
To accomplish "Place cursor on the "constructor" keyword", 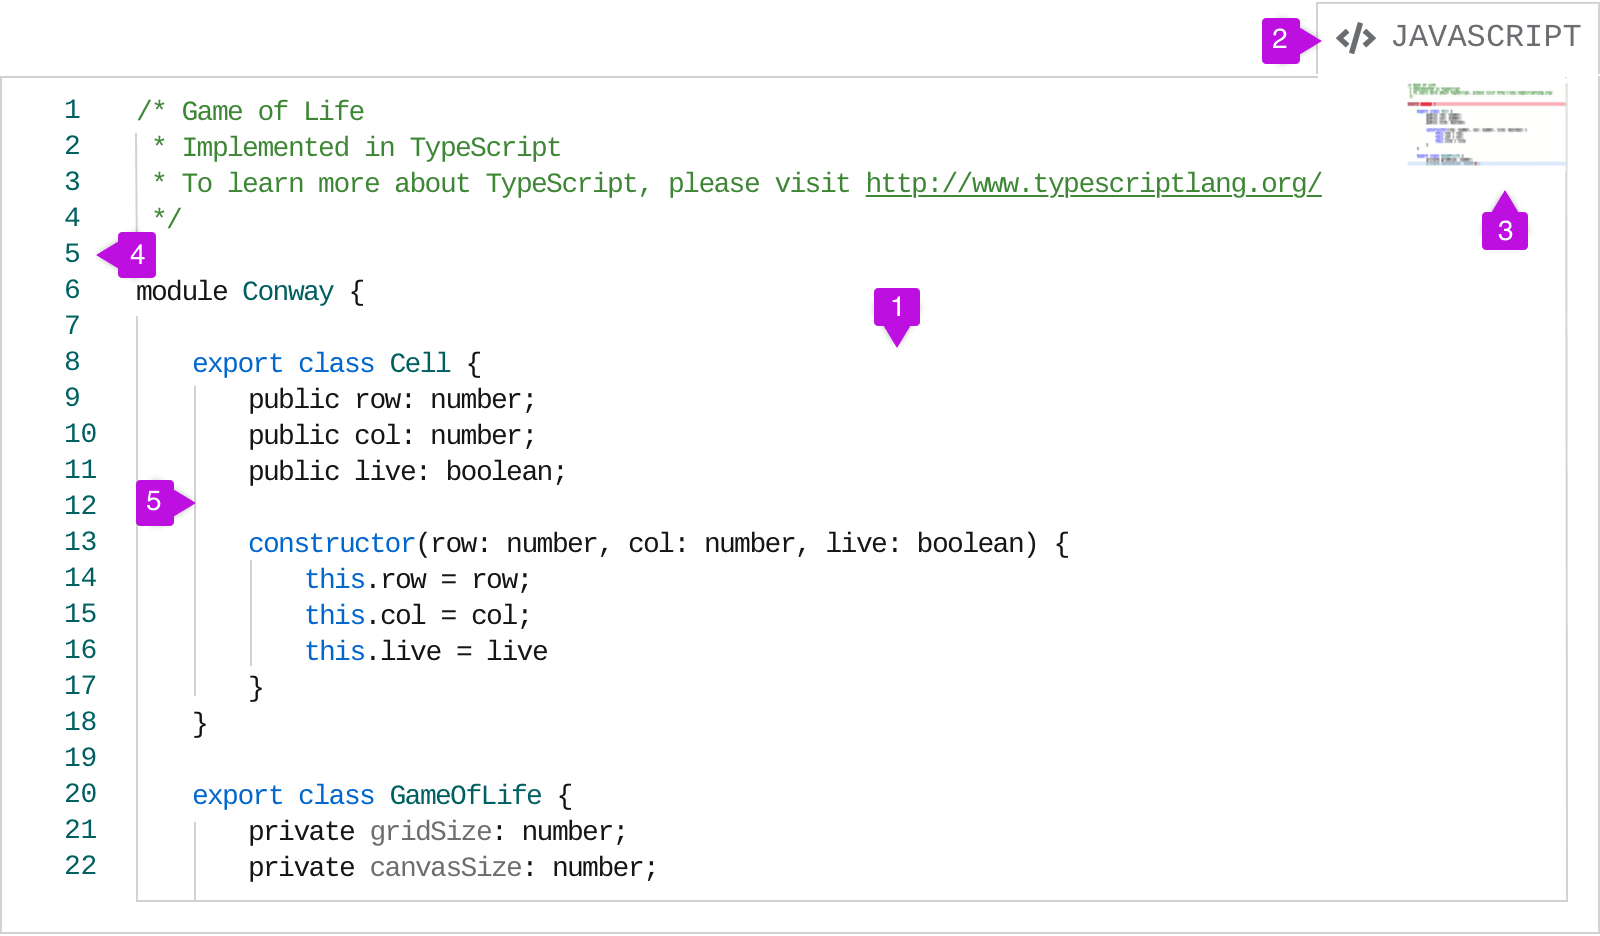I will pos(331,544).
